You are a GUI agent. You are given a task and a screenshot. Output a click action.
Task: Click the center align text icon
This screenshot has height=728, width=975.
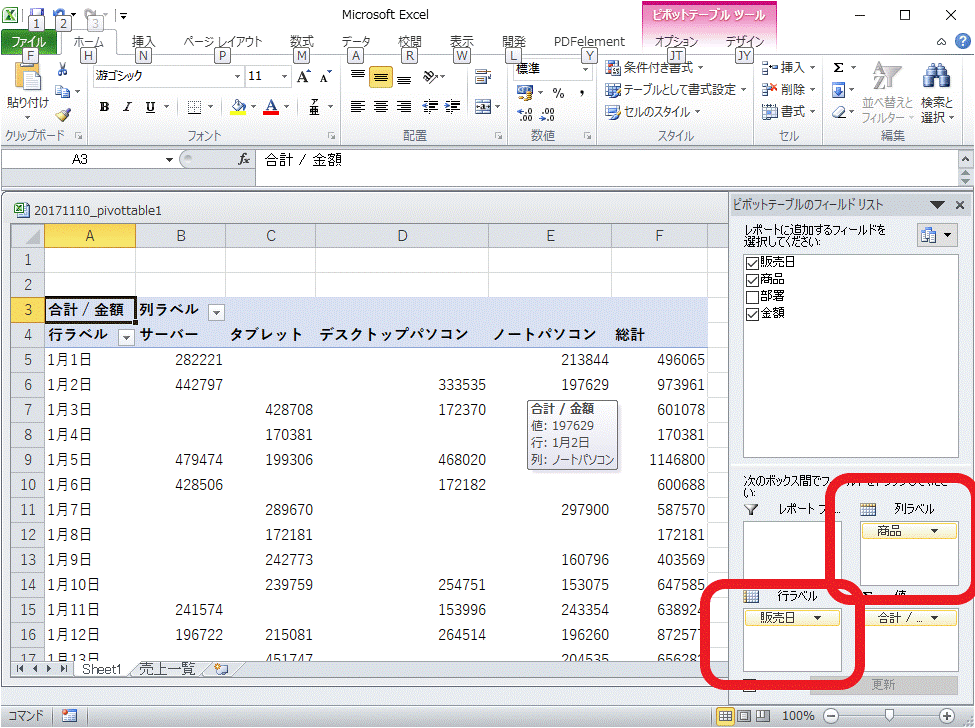pyautogui.click(x=381, y=107)
